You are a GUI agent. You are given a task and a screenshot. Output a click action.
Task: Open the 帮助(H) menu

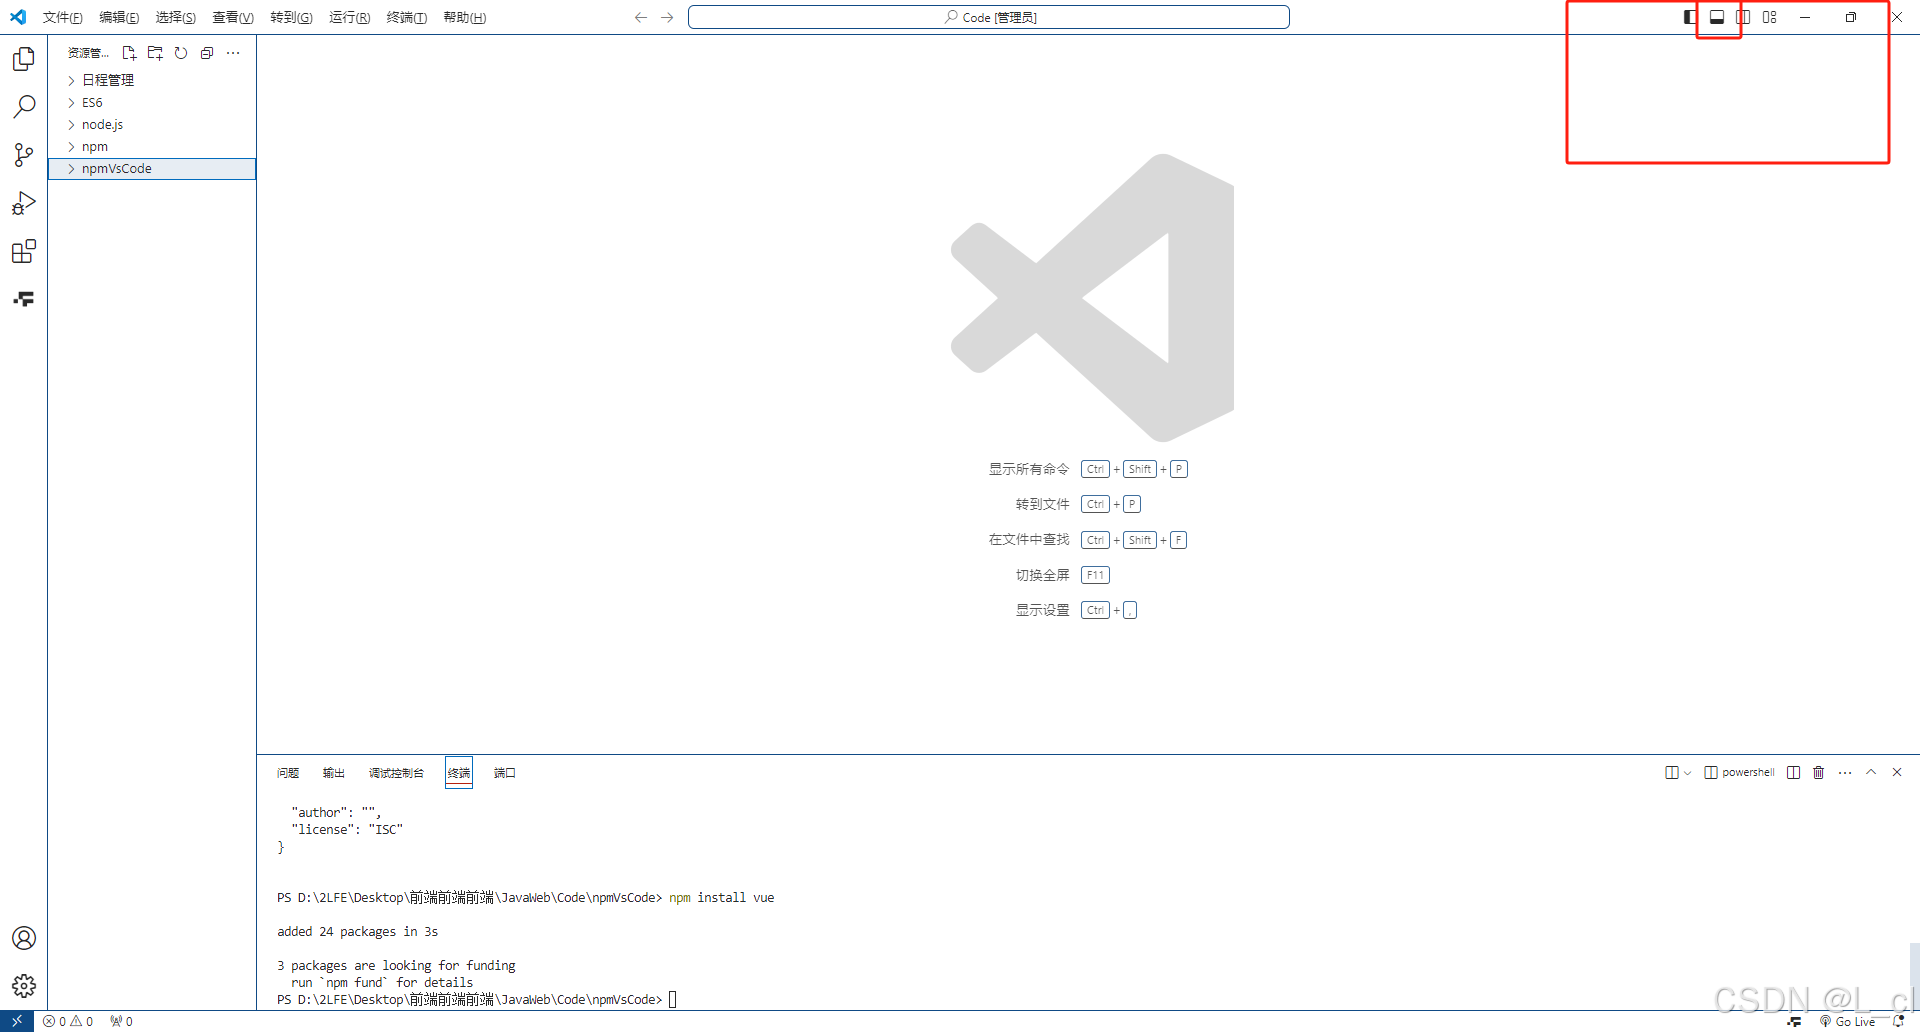click(x=464, y=17)
